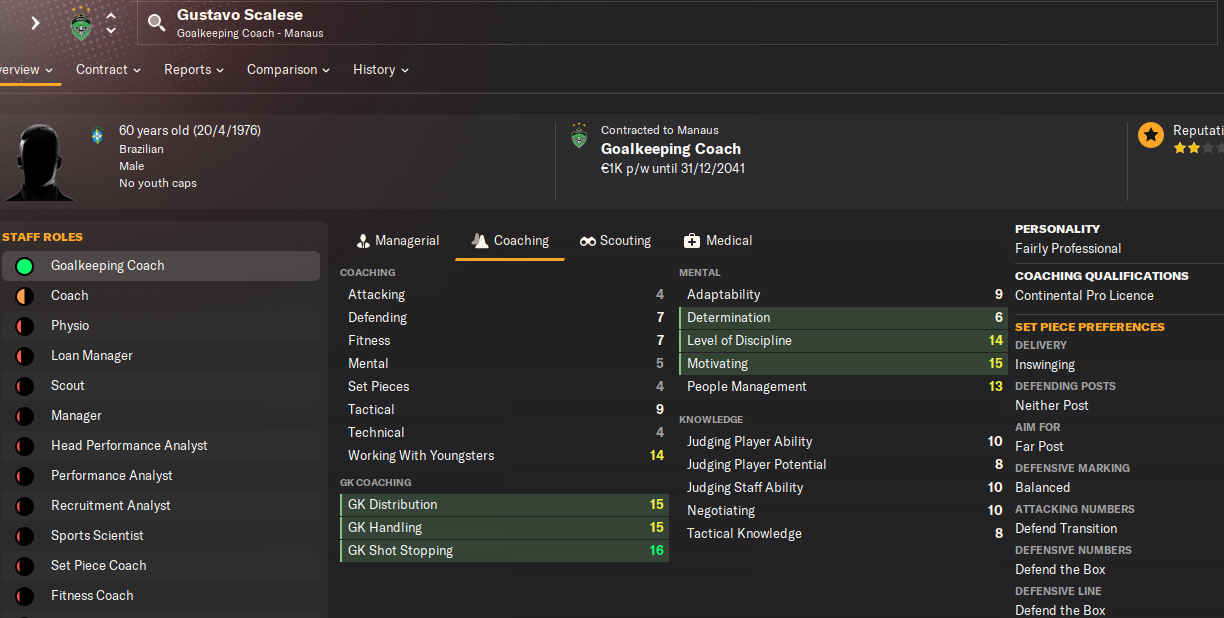Click the up arrow stepper beside the badge
Viewport: 1224px width, 618px height.
coord(111,16)
